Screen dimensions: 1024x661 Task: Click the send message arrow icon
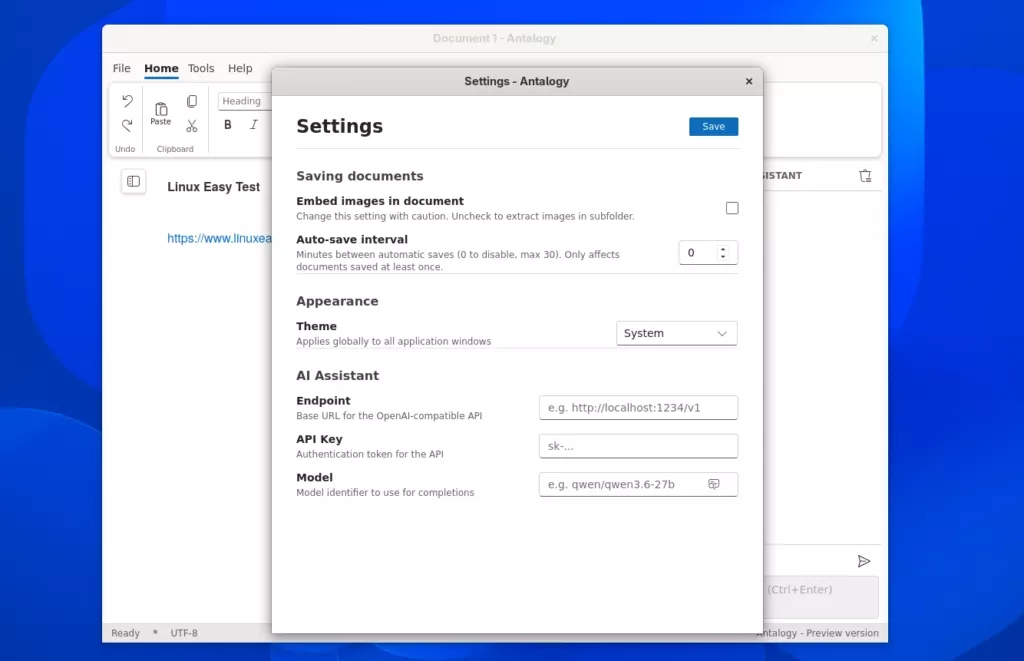pos(863,561)
